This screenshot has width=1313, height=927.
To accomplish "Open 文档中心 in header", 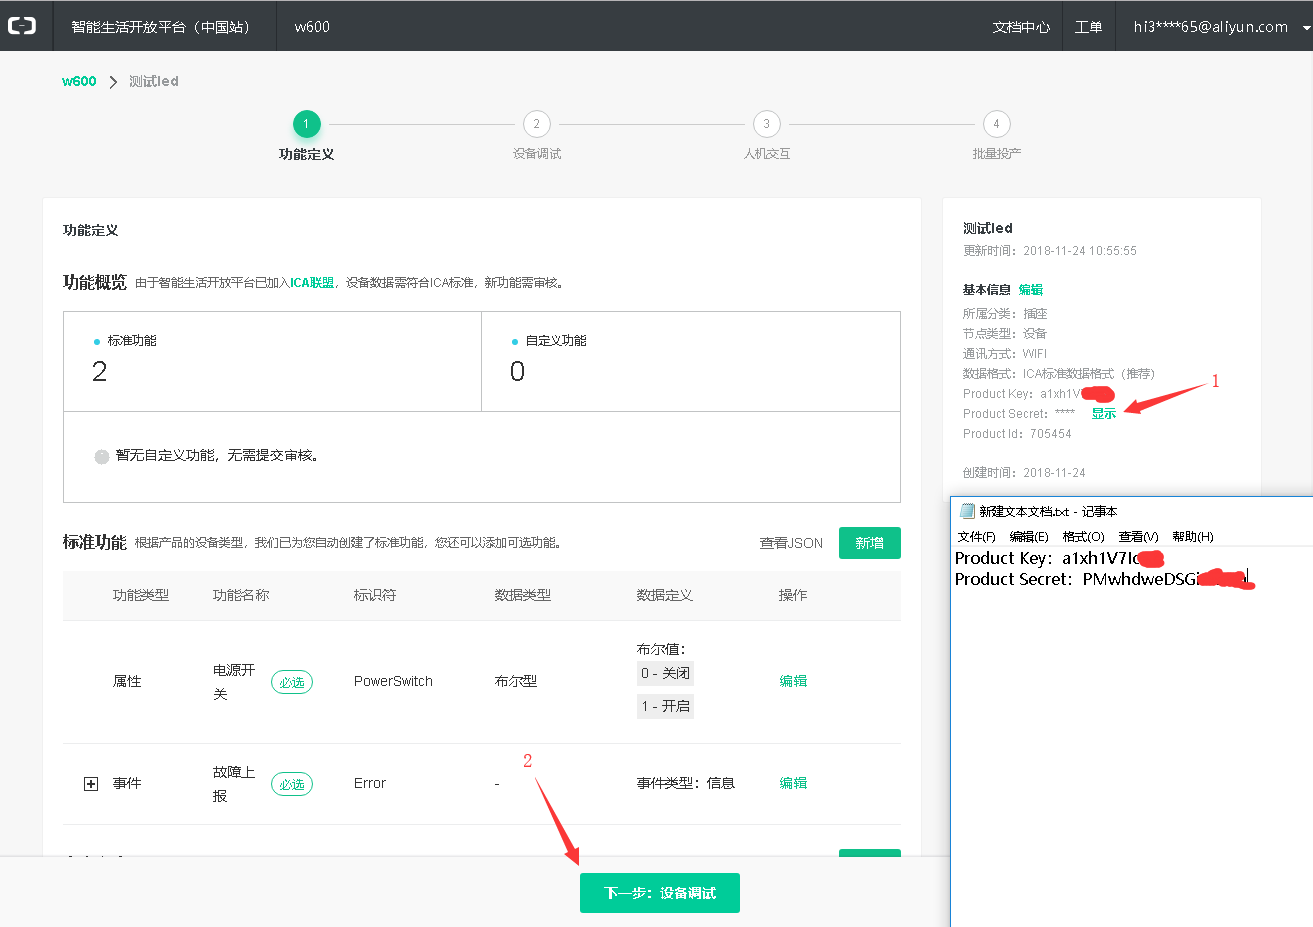I will tap(1021, 27).
